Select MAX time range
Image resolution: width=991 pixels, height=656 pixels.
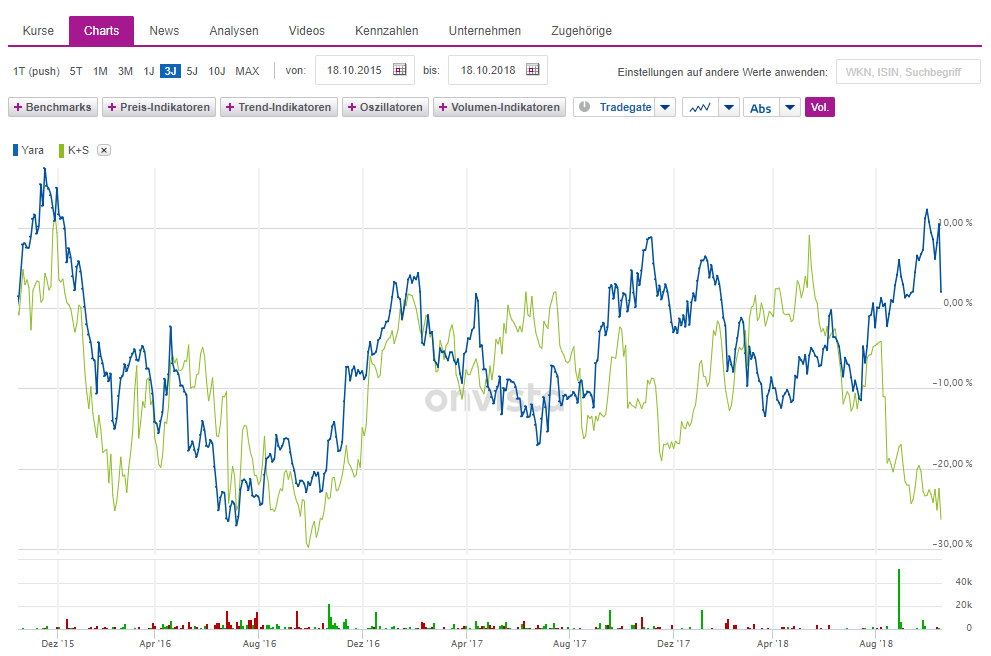(247, 71)
